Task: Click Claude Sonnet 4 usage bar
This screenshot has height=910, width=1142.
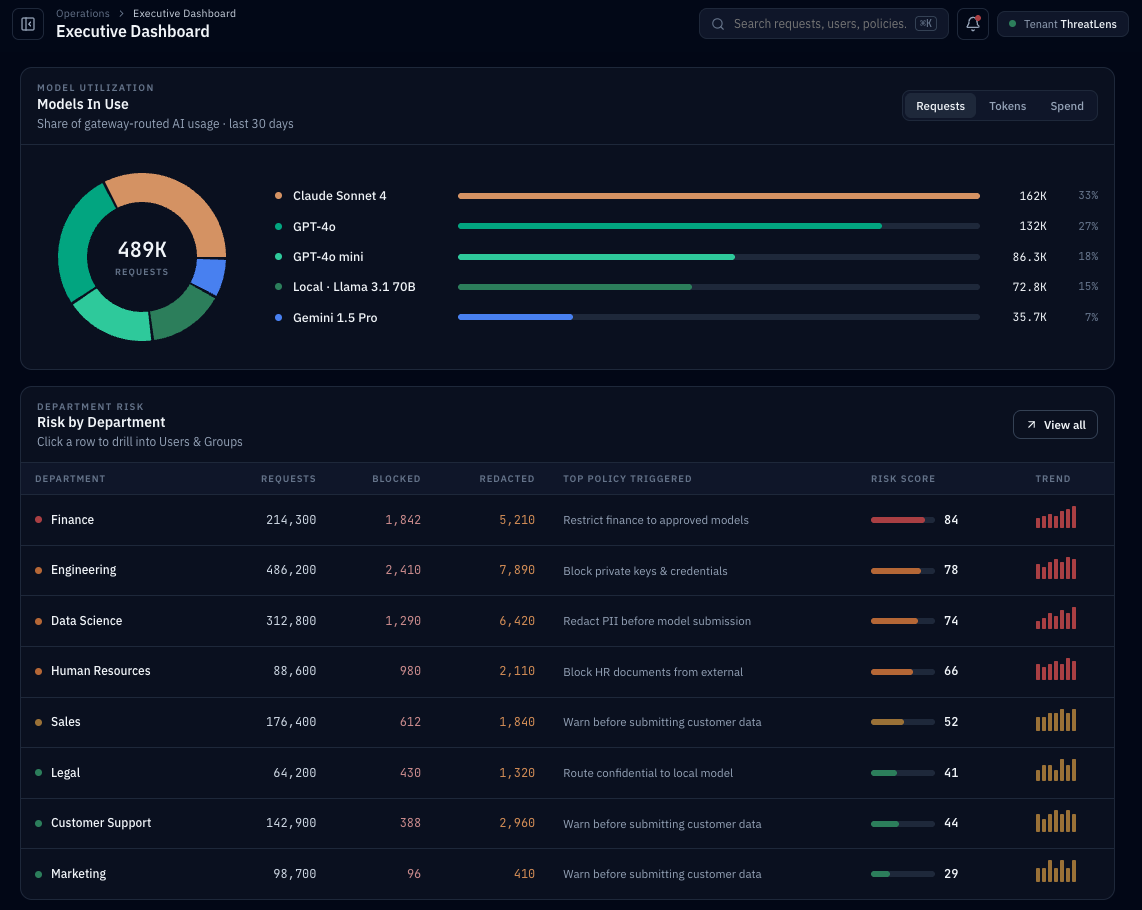Action: click(x=718, y=196)
